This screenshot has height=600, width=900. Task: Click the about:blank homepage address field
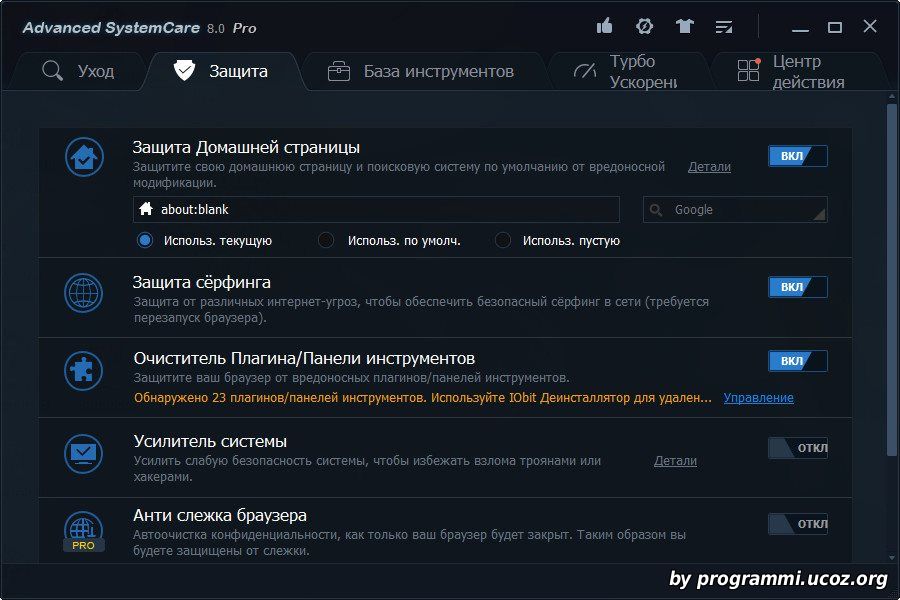(x=376, y=210)
